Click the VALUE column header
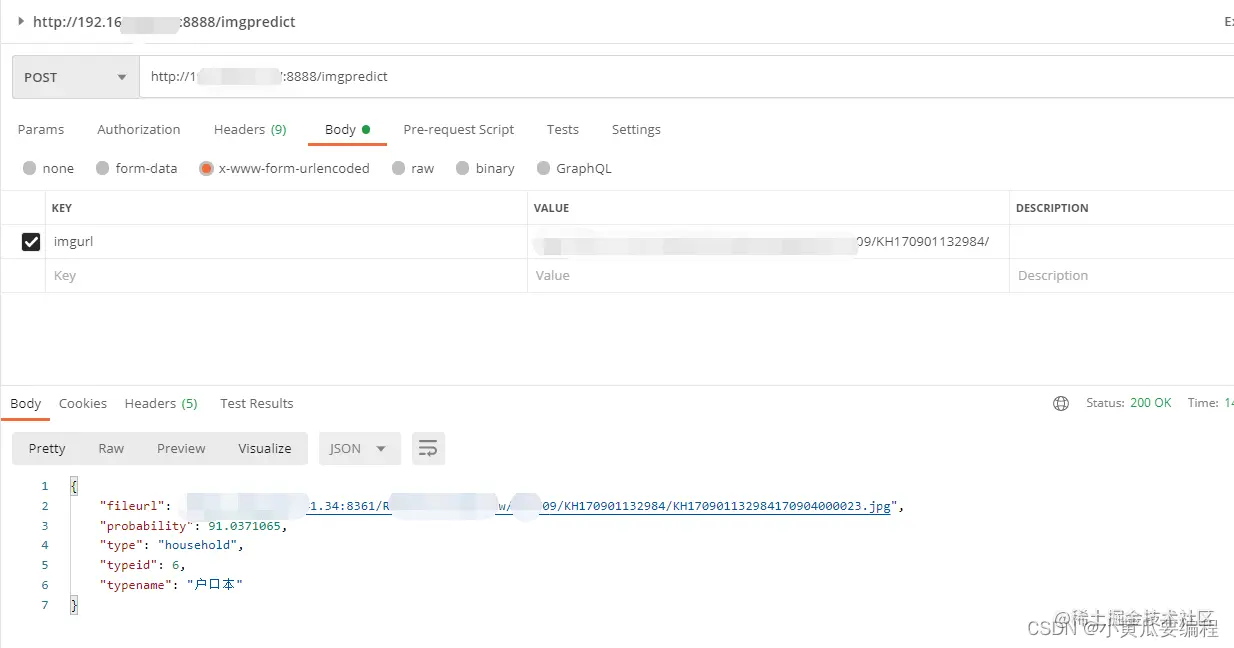 [551, 208]
